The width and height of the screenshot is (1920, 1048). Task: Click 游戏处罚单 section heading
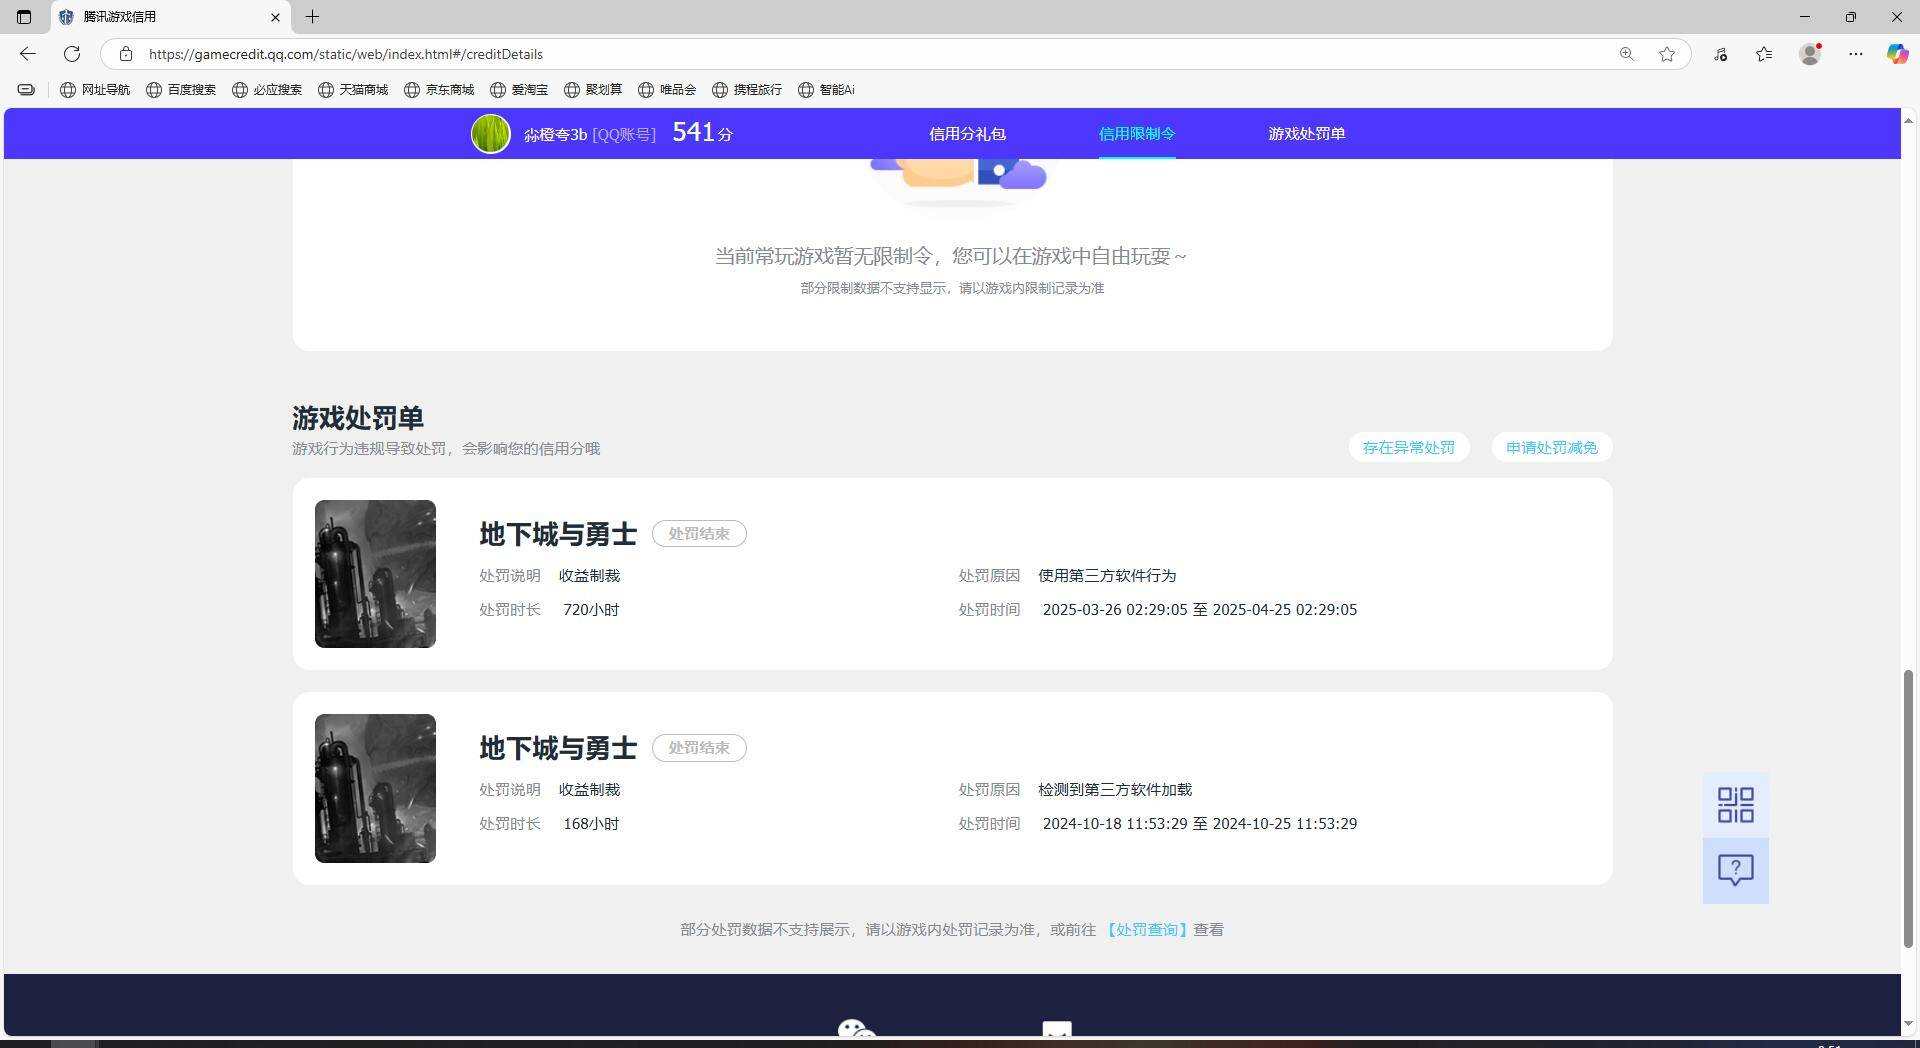tap(358, 418)
